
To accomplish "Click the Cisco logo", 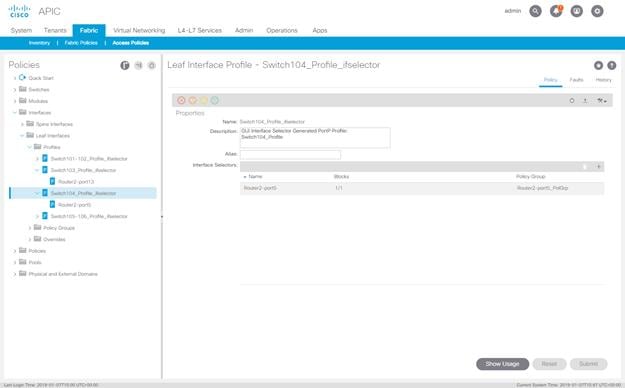I will tap(19, 11).
